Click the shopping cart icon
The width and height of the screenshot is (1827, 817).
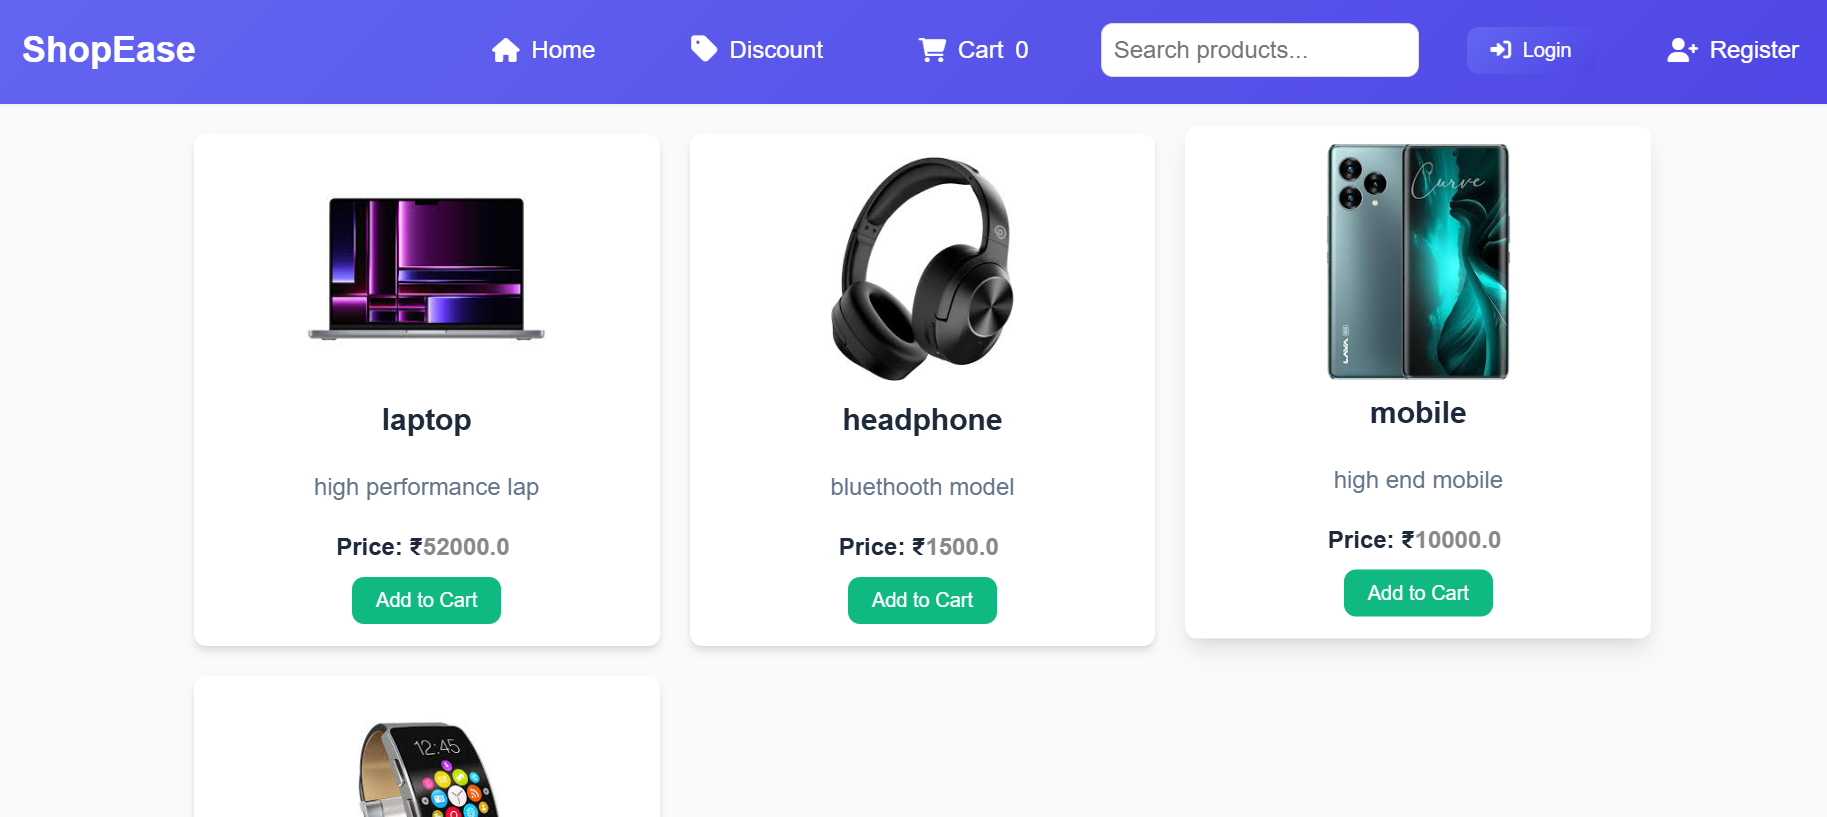point(932,50)
